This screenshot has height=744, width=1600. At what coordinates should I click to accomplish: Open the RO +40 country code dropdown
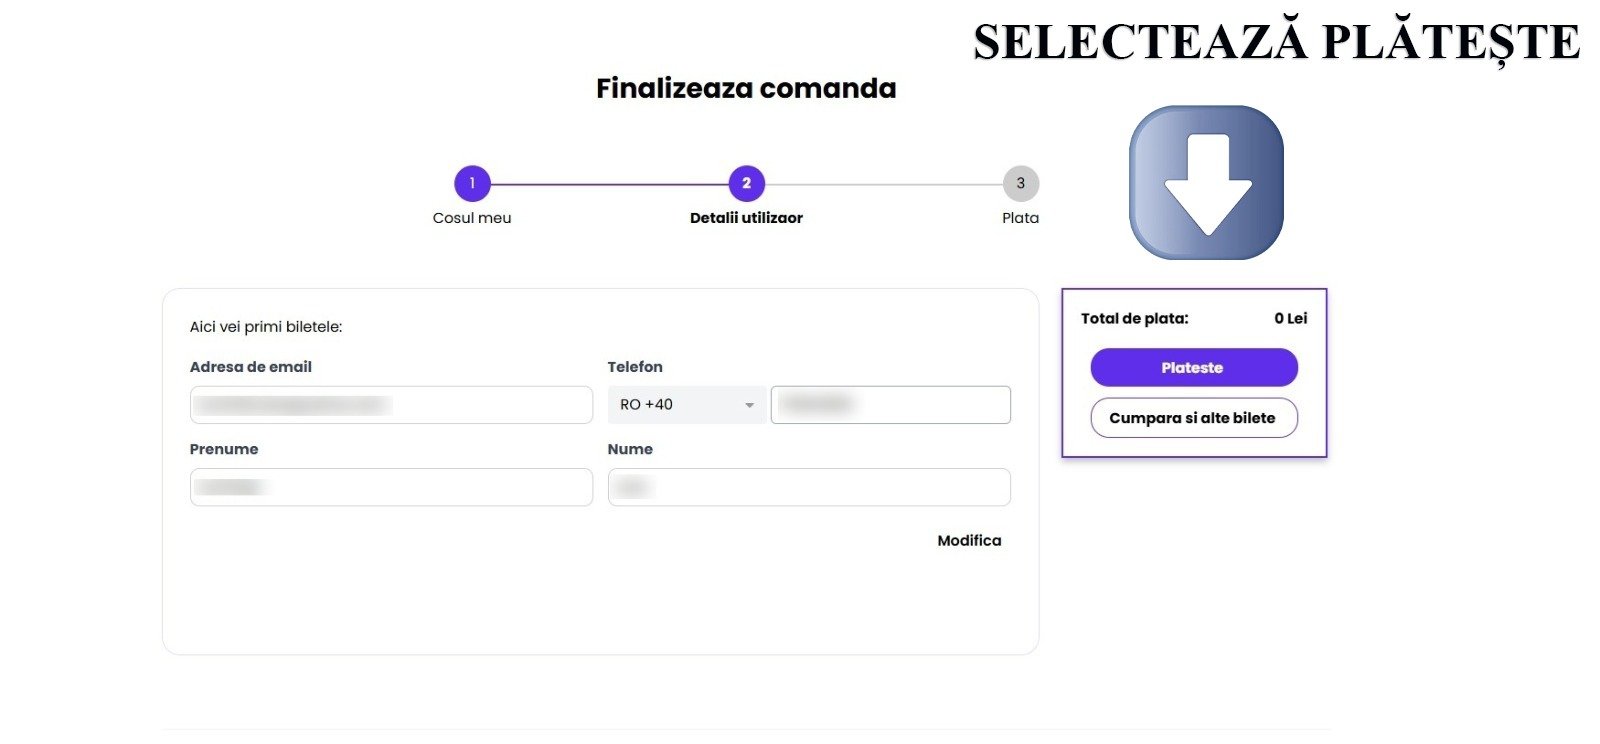687,405
